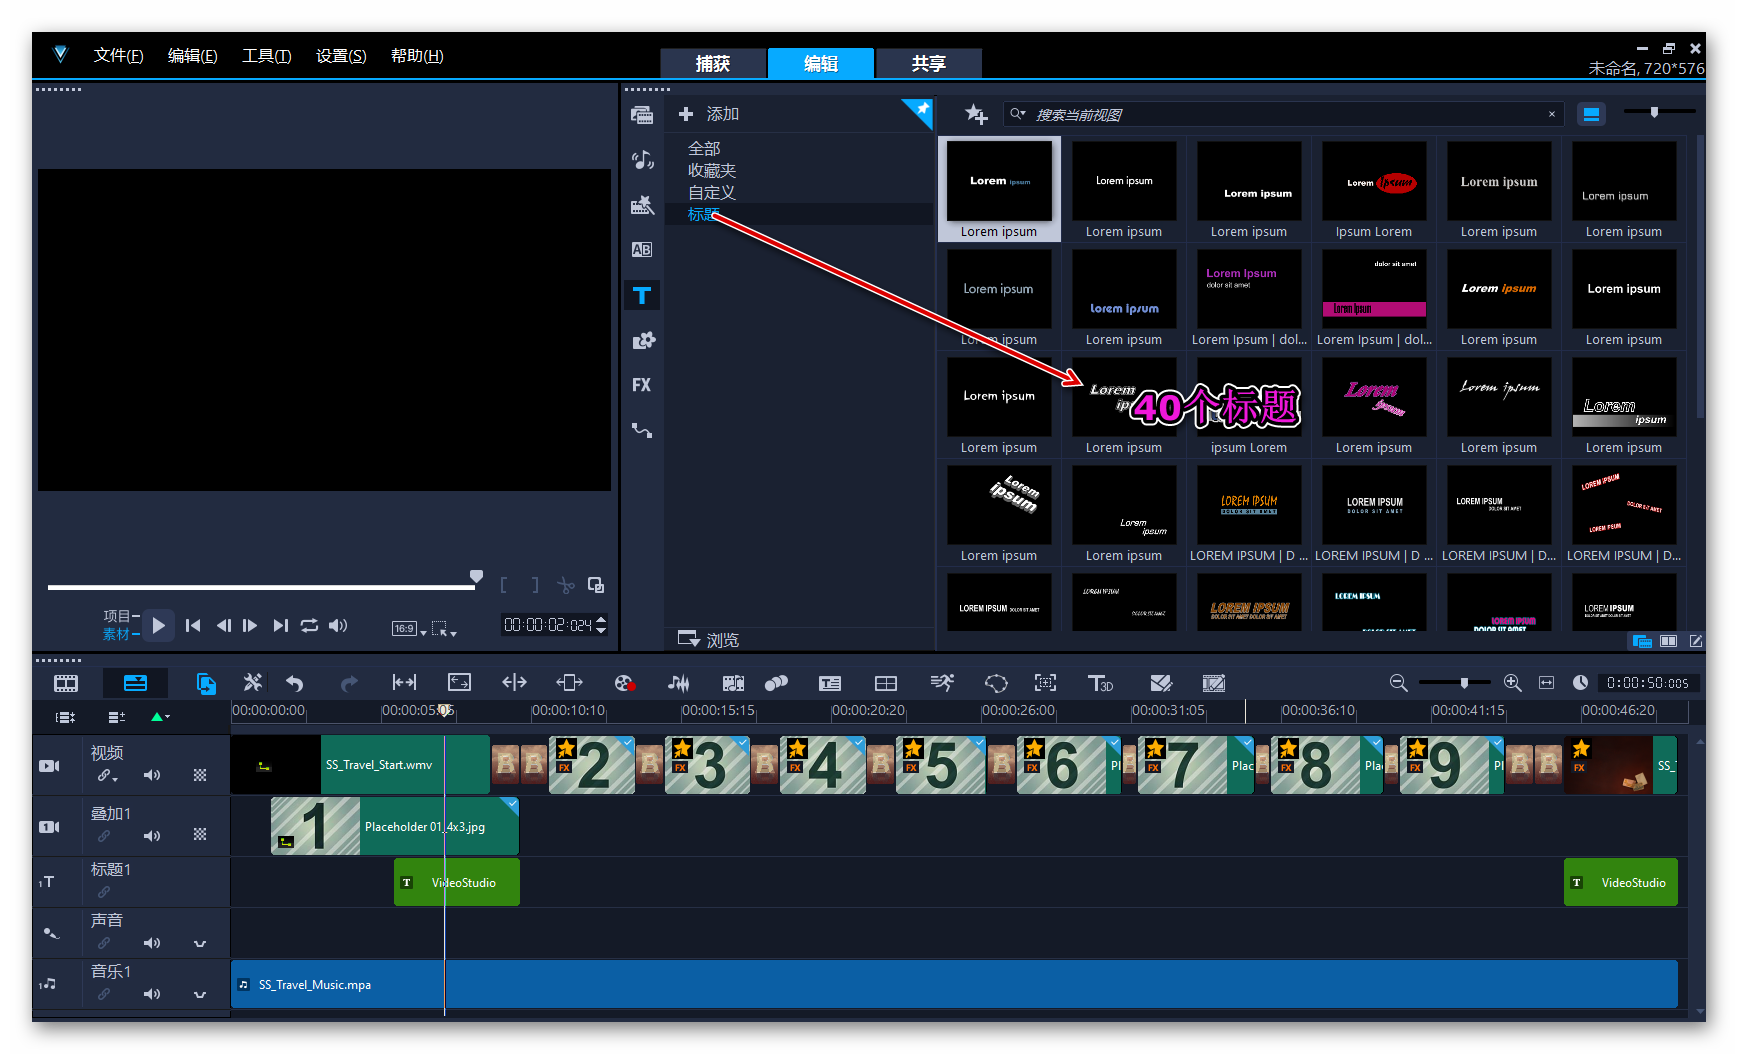Open the 文件(F) menu

(118, 56)
